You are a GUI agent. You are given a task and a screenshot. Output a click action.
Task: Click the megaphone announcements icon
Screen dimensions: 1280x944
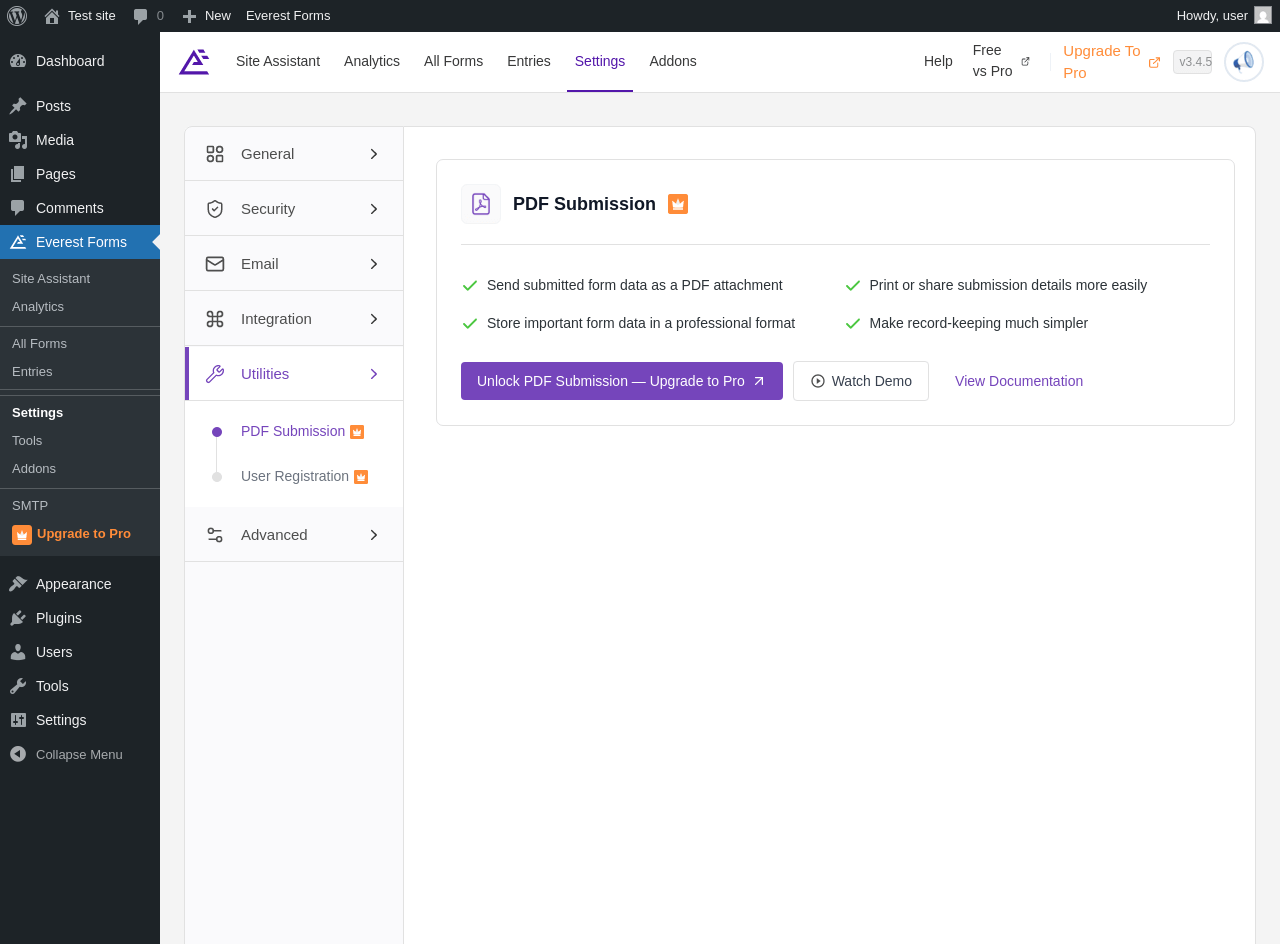1243,62
